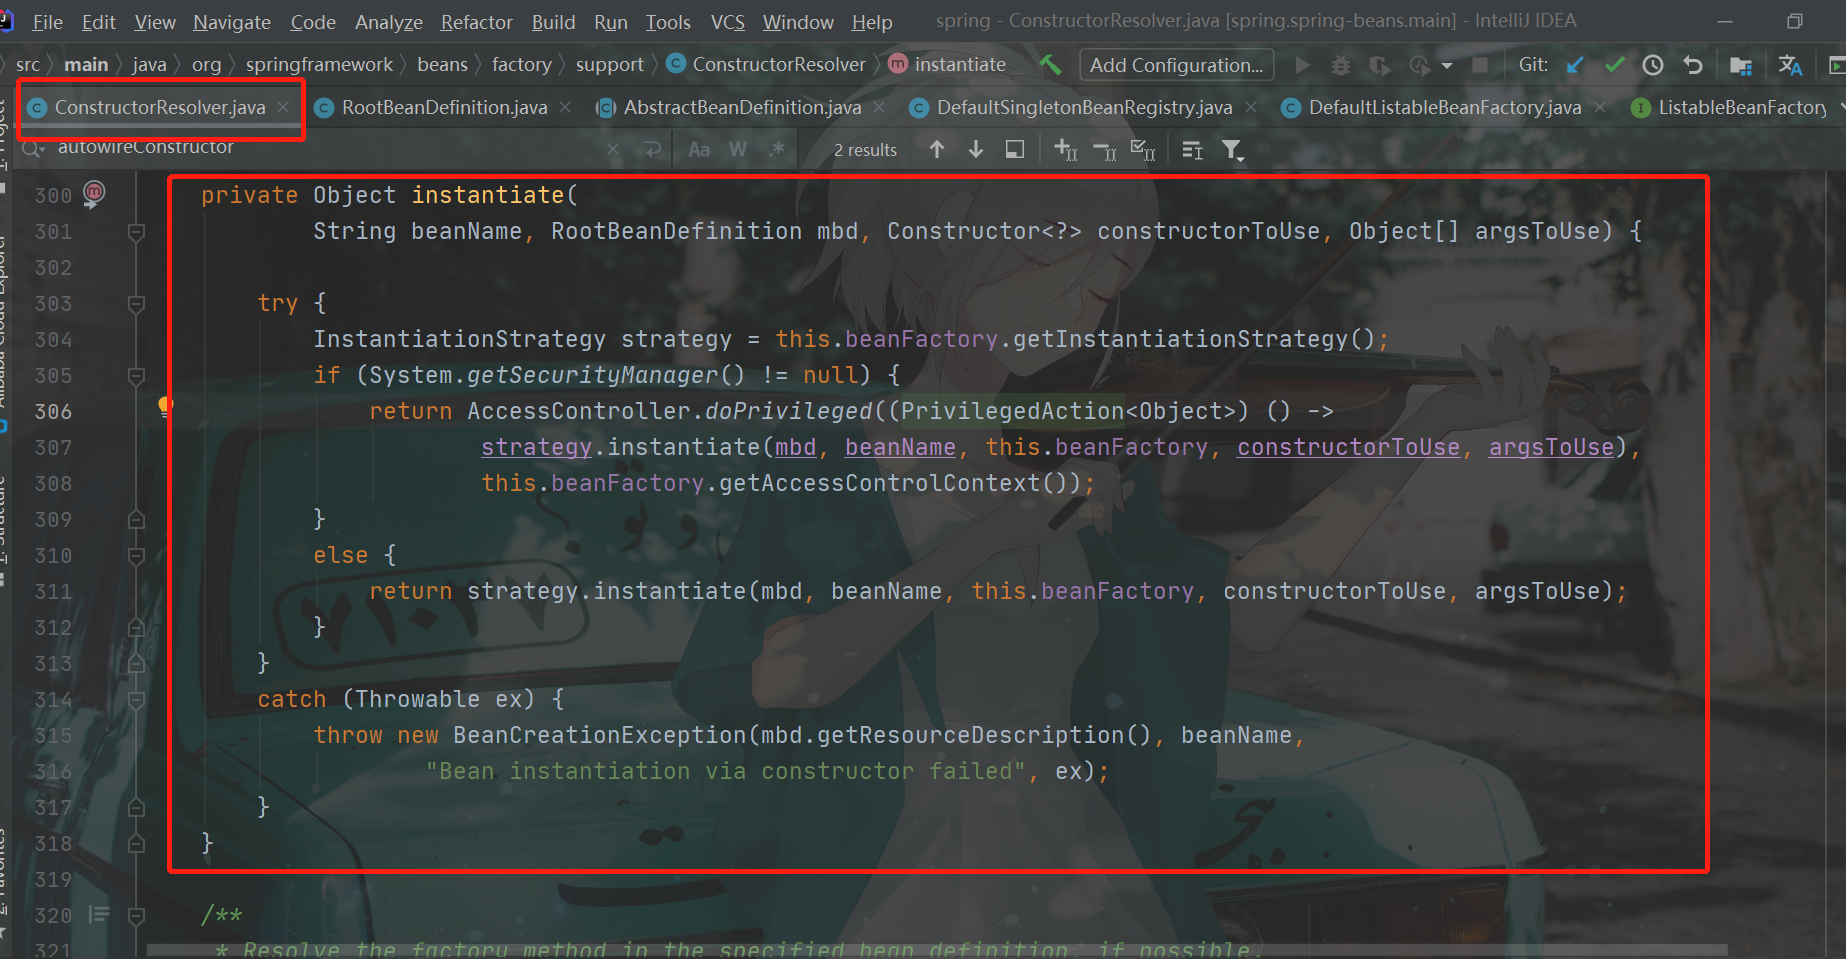1846x959 pixels.
Task: Collapse the try block fold at line 303
Action: pyautogui.click(x=137, y=304)
